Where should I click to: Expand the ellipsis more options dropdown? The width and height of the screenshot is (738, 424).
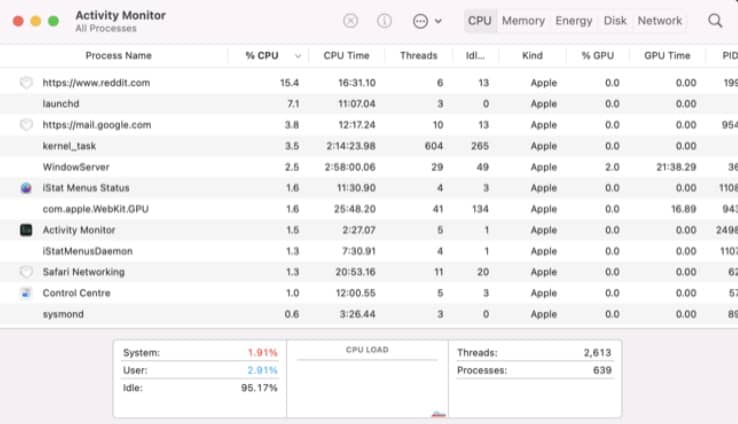[426, 21]
